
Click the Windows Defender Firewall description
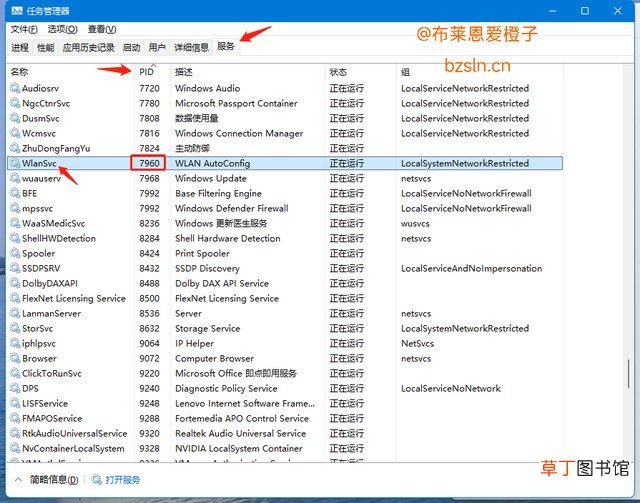231,208
